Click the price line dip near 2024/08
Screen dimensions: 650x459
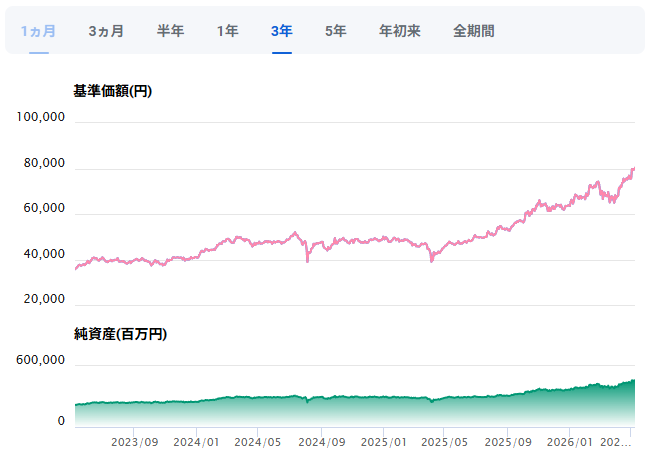click(307, 260)
